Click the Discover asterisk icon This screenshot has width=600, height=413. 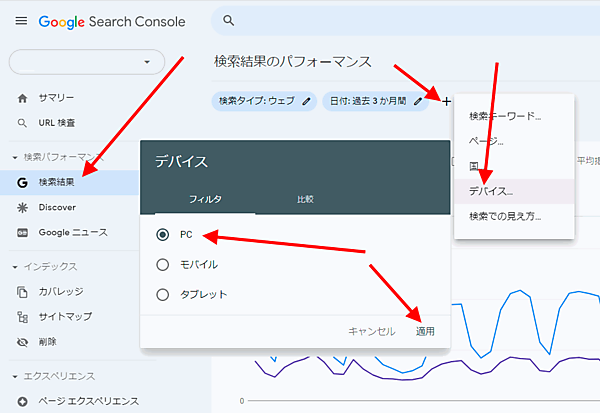(22, 207)
